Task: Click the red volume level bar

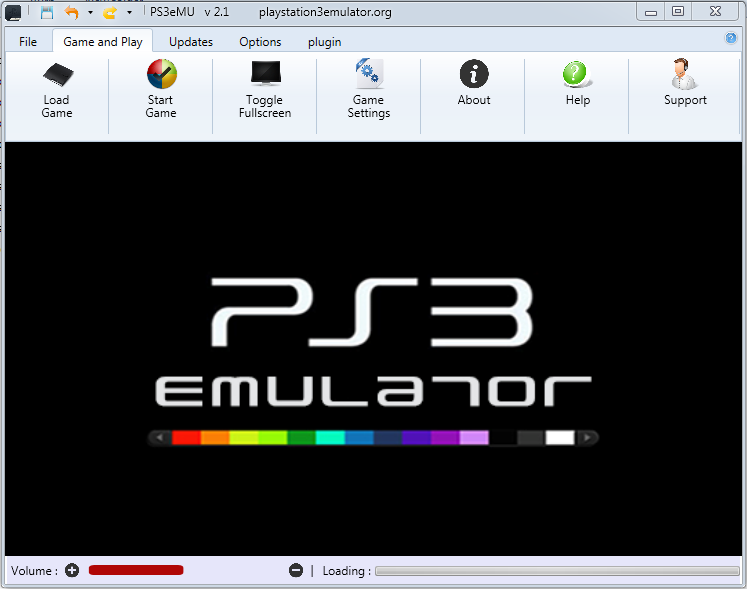Action: point(136,570)
